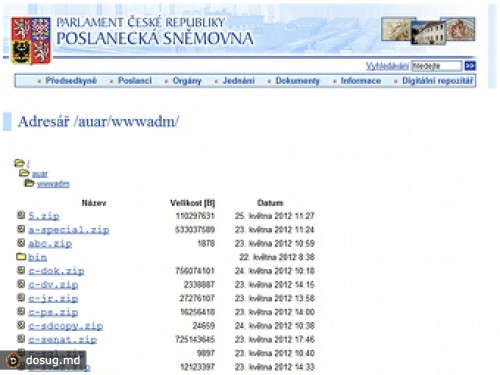
Task: Select the Digitální repozitář menu item
Action: point(437,81)
